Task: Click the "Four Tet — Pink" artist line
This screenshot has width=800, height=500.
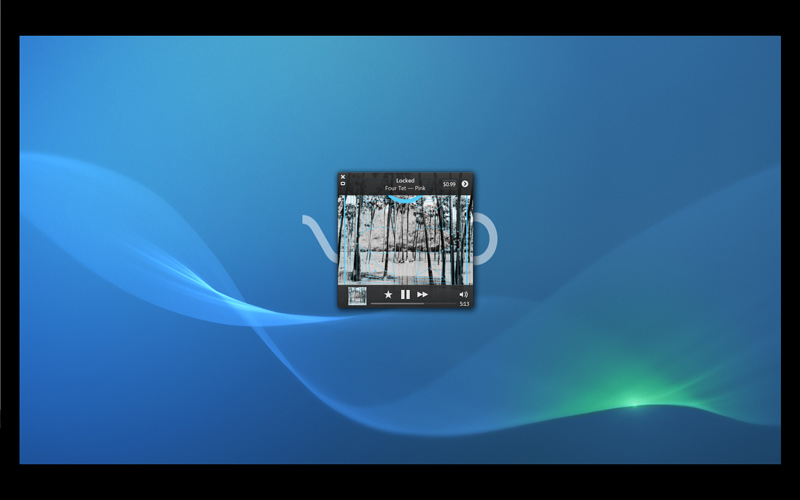Action: coord(405,188)
